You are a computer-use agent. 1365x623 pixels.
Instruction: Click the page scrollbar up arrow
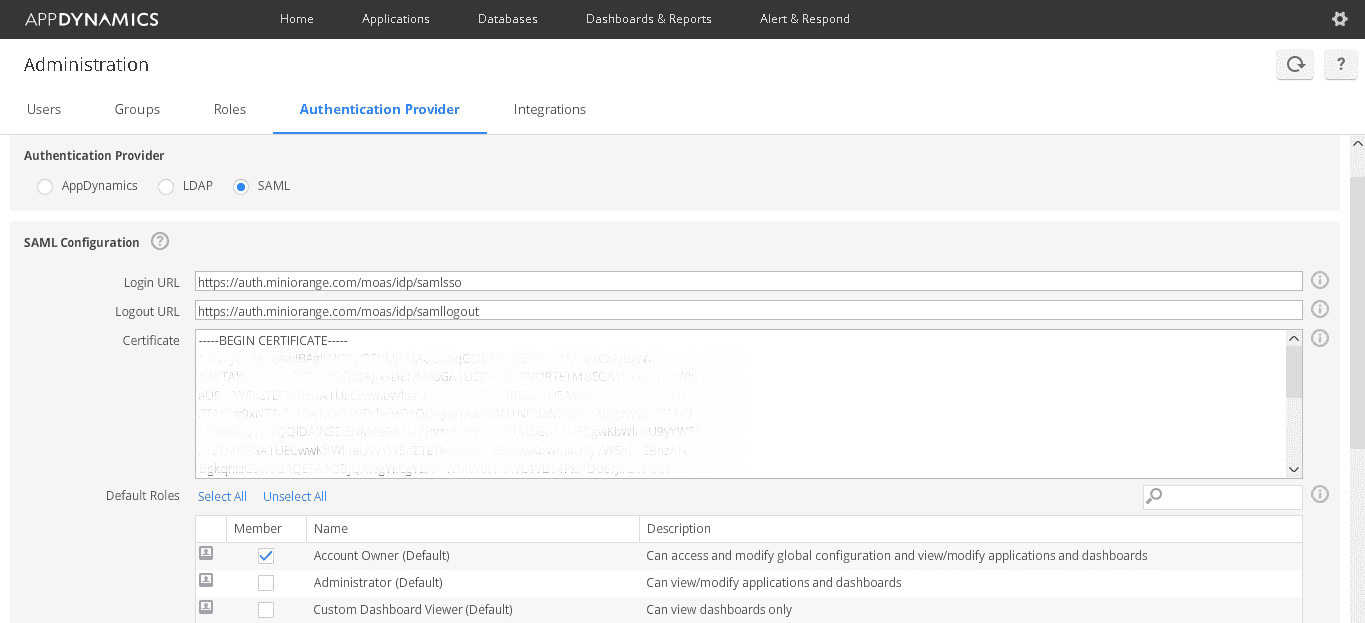click(1357, 144)
